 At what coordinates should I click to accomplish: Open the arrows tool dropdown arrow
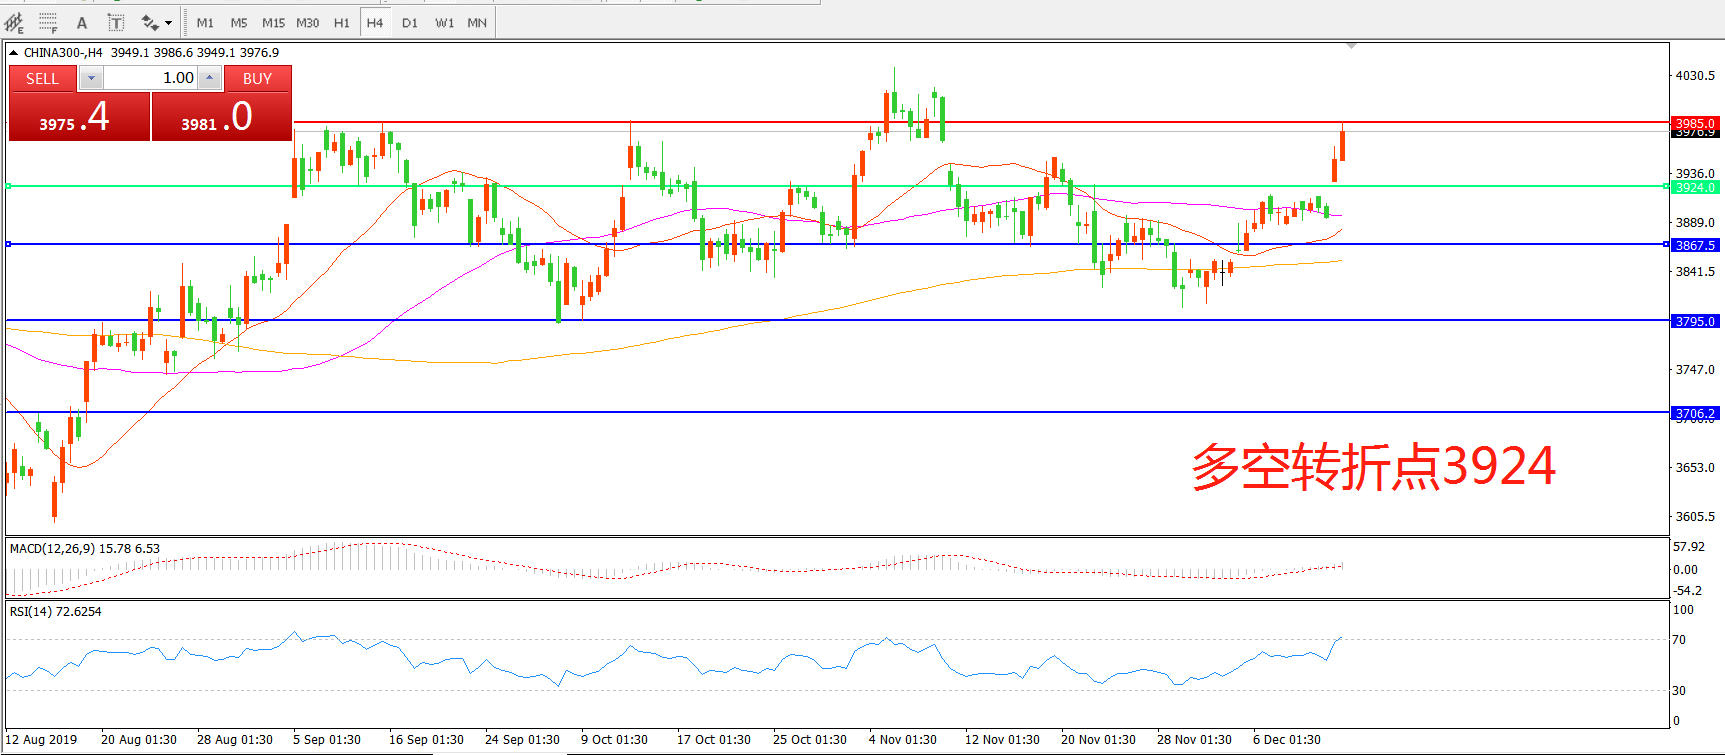(168, 22)
